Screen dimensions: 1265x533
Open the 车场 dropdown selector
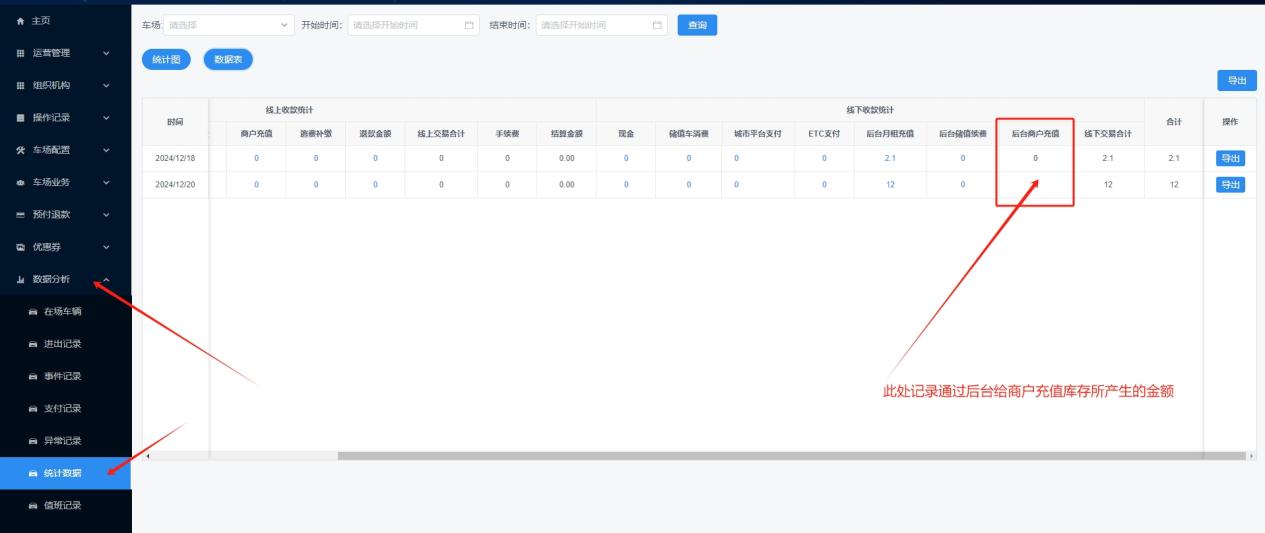pyautogui.click(x=229, y=25)
